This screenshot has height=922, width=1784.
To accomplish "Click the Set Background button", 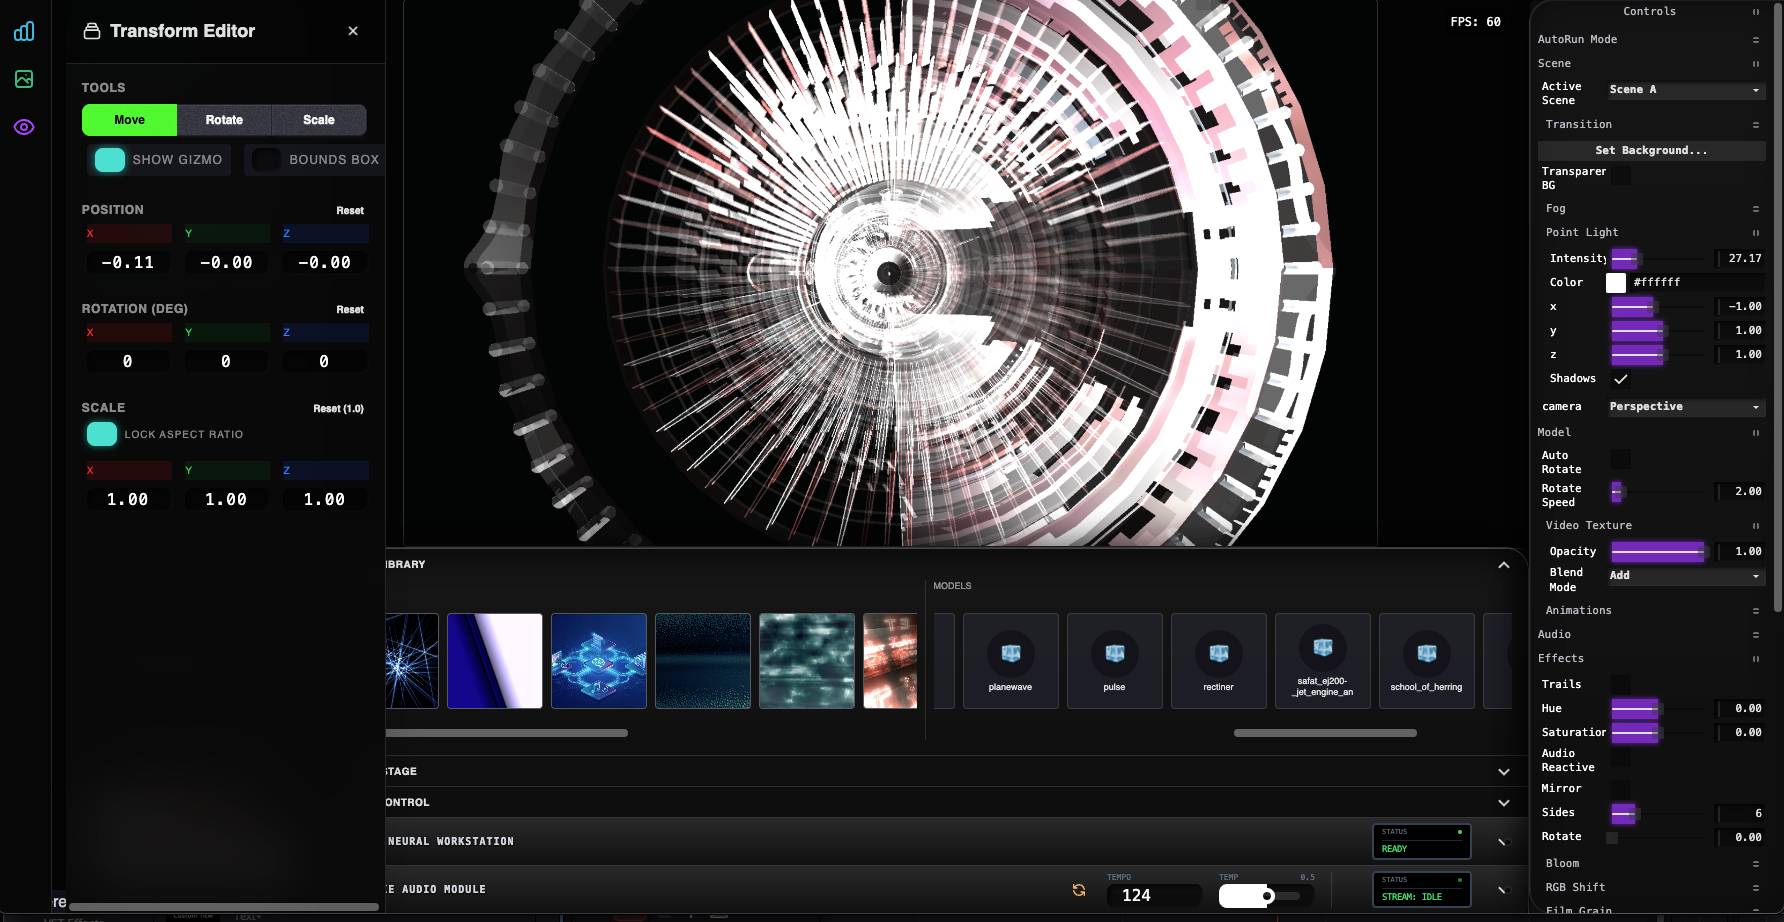I will click(1651, 150).
